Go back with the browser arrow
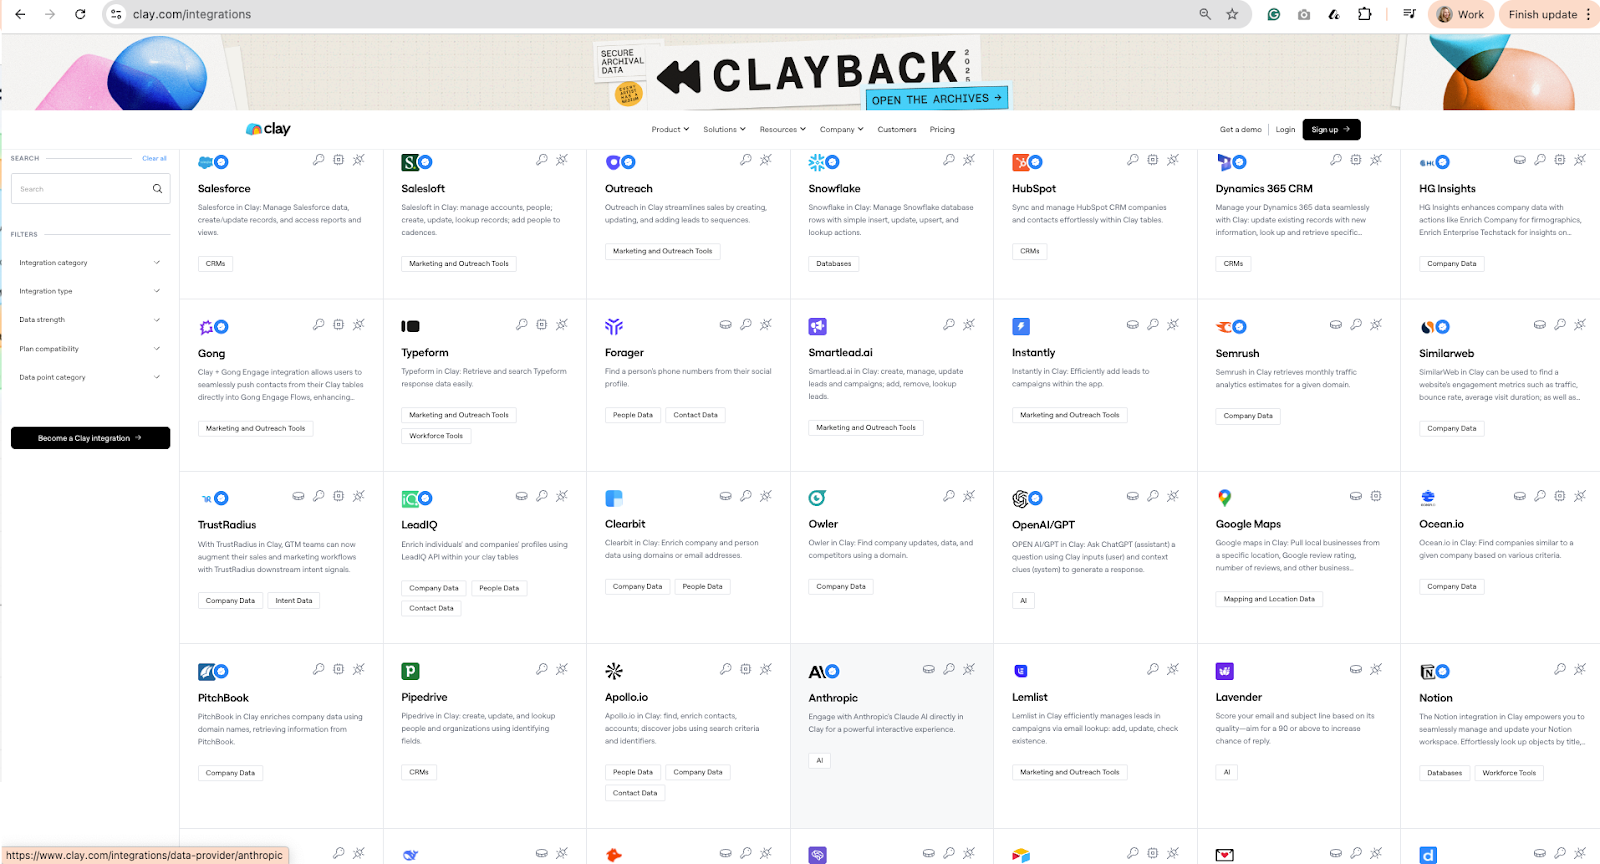 [x=20, y=14]
